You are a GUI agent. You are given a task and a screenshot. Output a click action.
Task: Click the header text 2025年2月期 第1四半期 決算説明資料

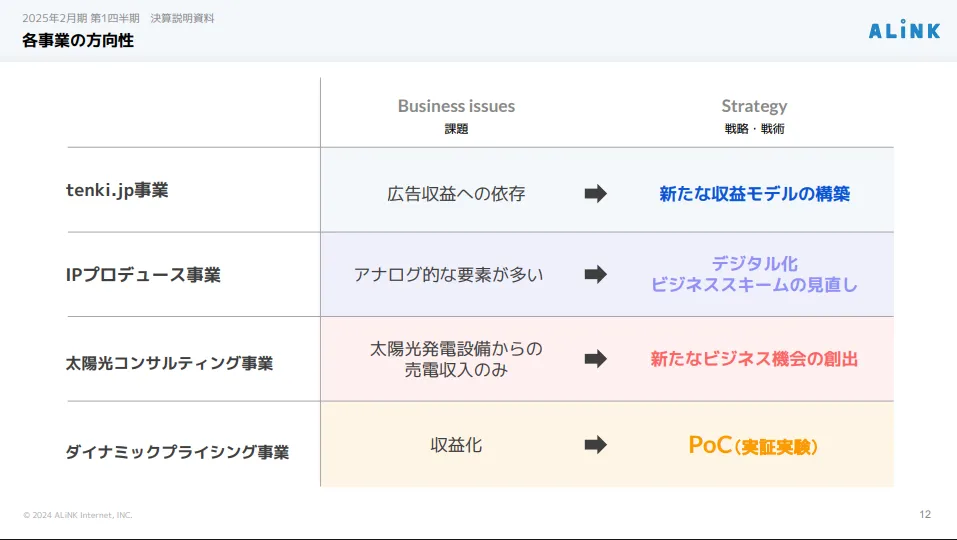pos(118,18)
